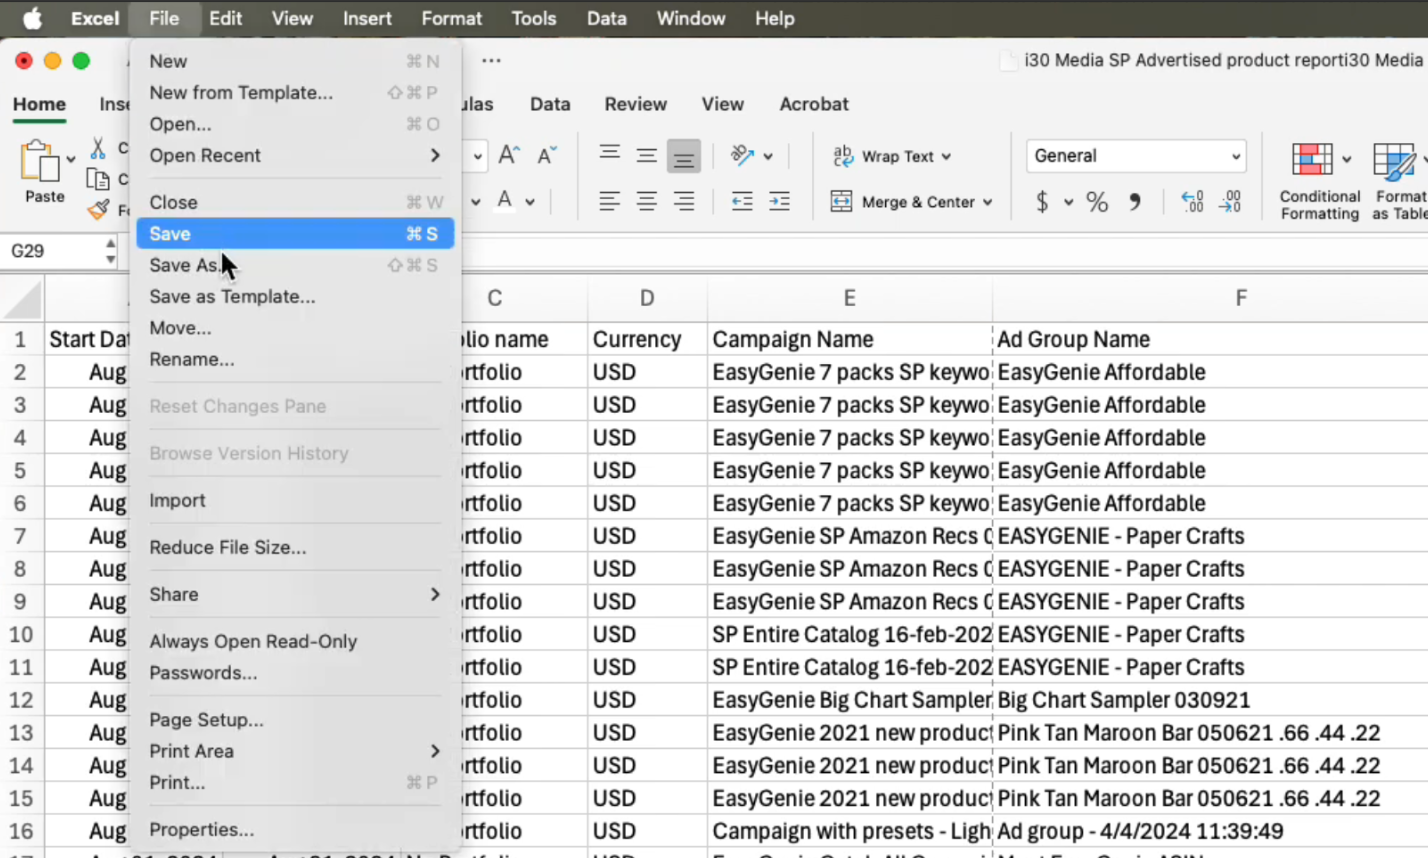The width and height of the screenshot is (1428, 858).
Task: Click the text Orientation icon
Action: tap(742, 155)
